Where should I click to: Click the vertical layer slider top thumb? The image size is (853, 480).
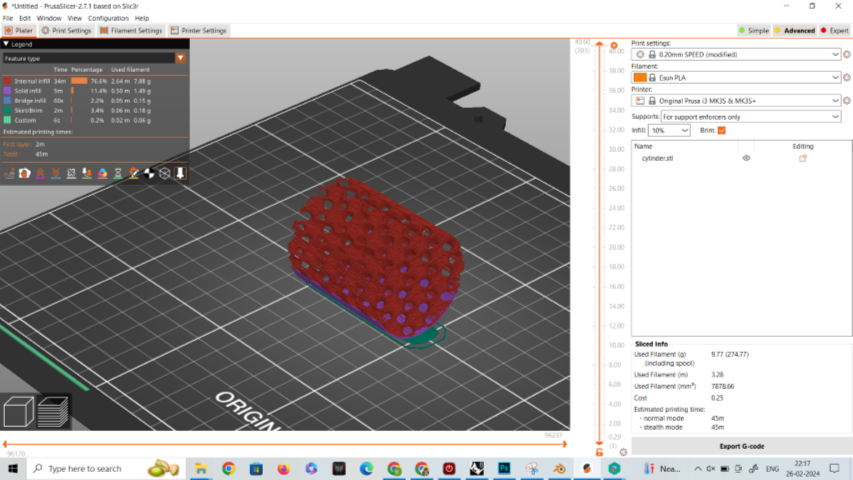point(599,44)
